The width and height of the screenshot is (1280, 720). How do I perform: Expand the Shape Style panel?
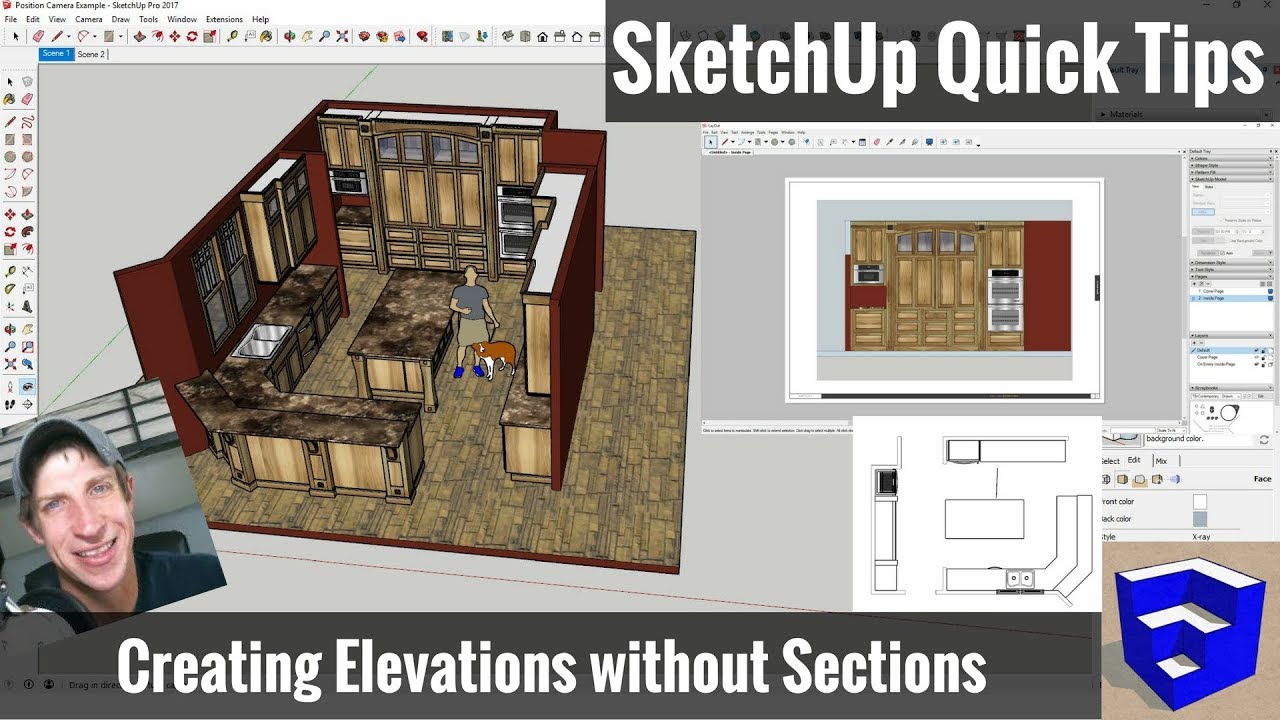pos(1232,165)
